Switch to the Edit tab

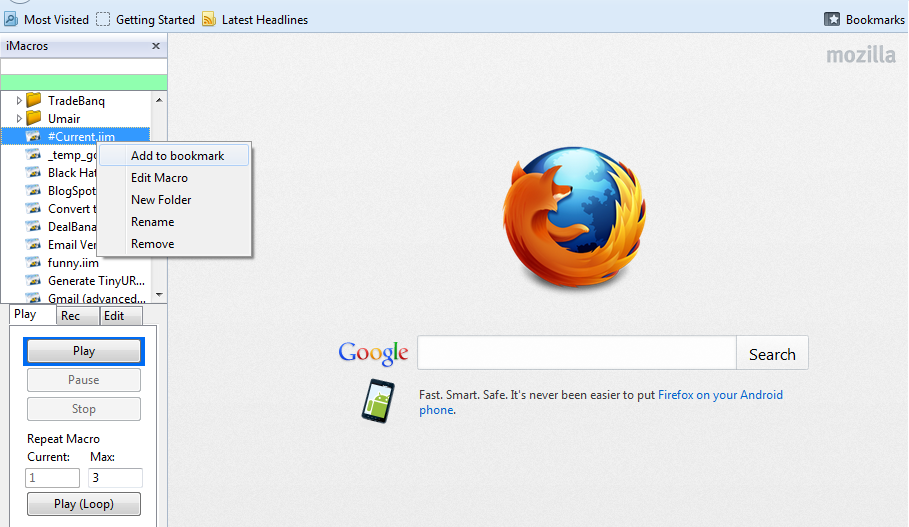121,316
